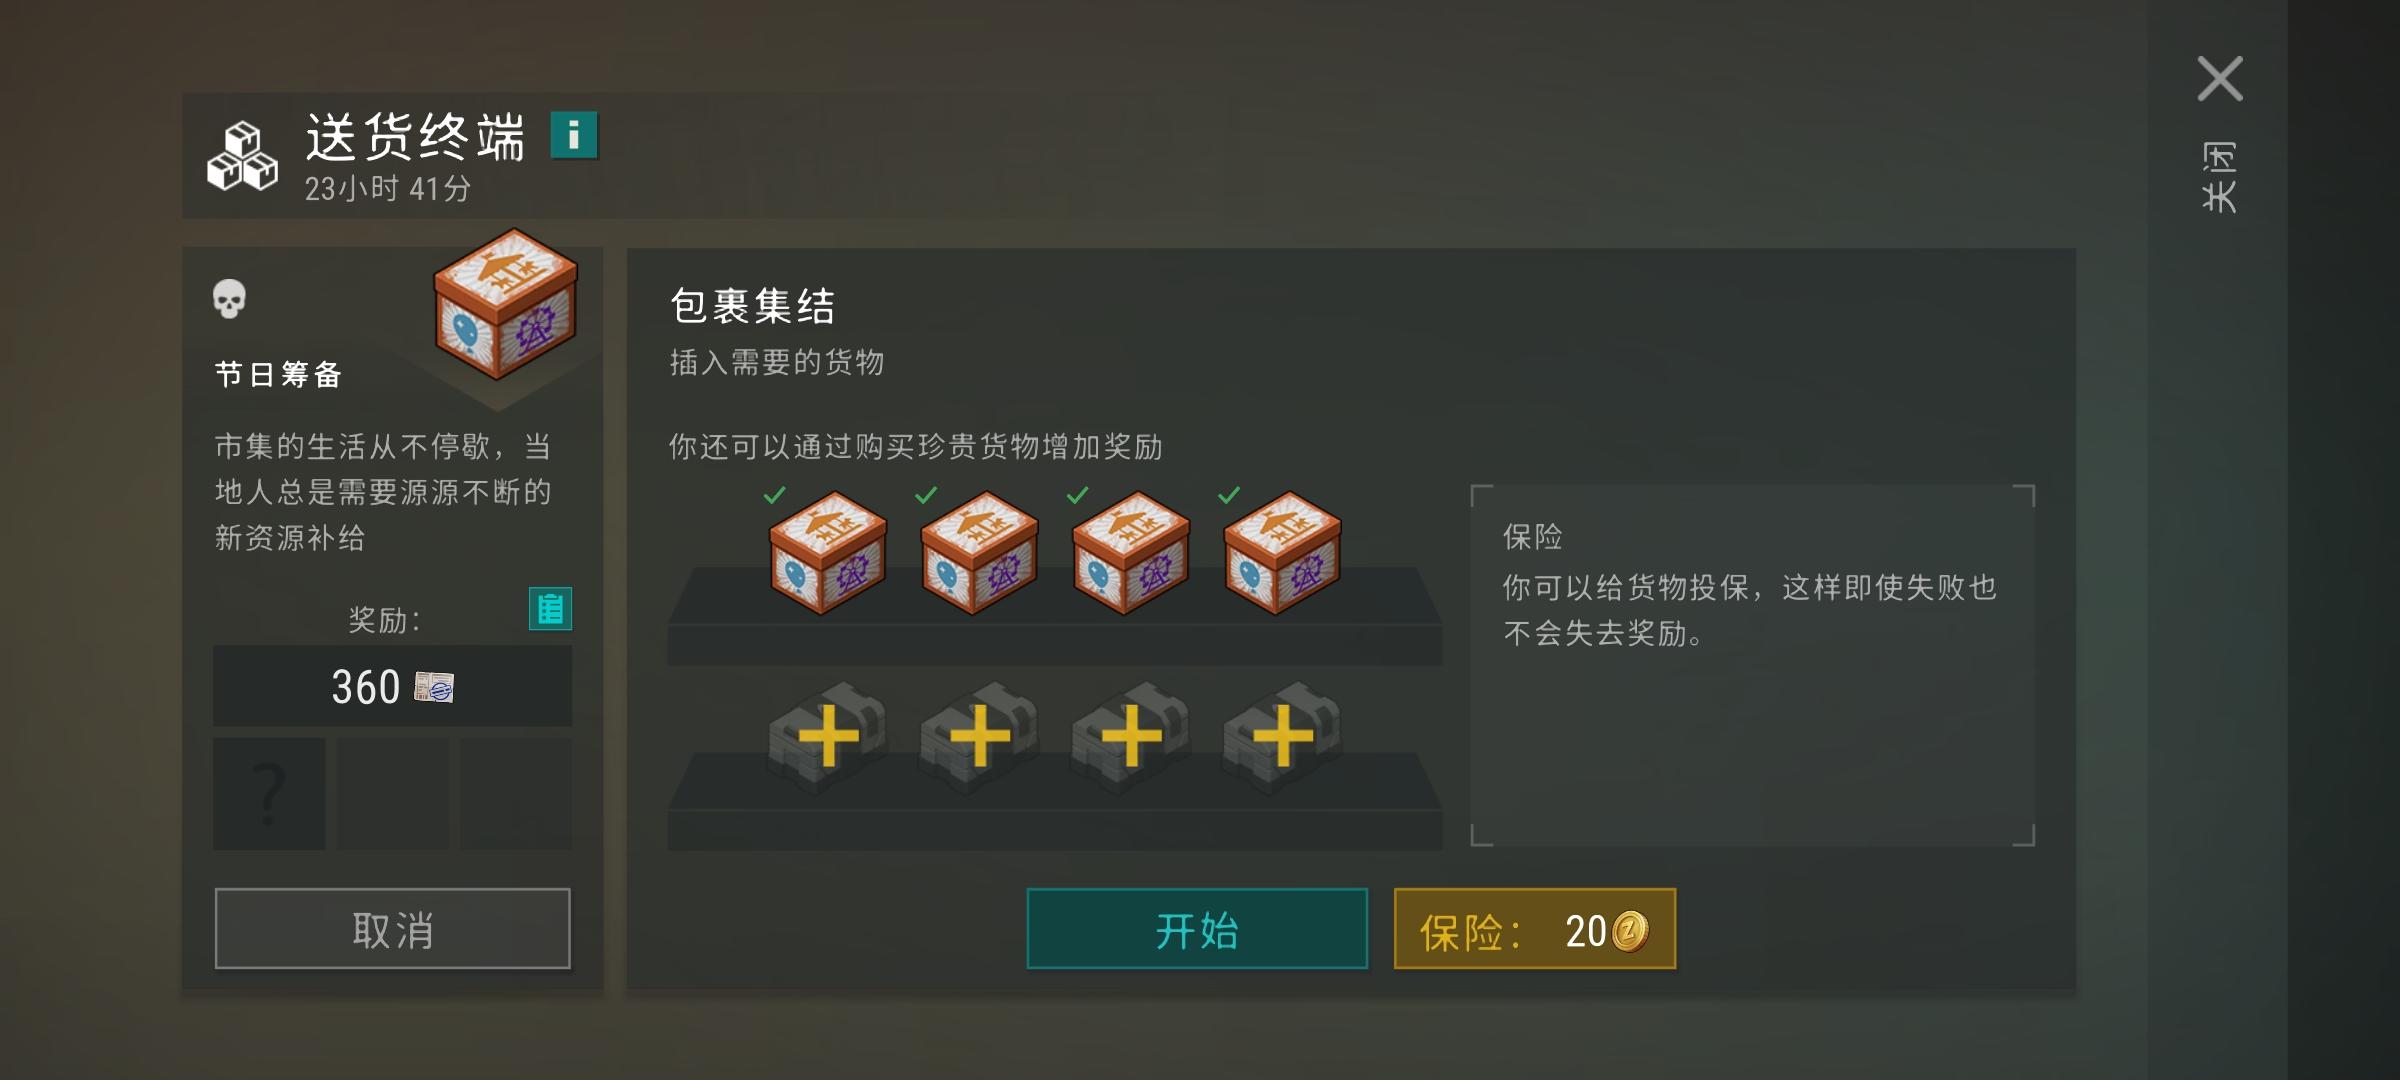2400x1080 pixels.
Task: Select the second festival crate on shelf
Action: click(x=979, y=552)
